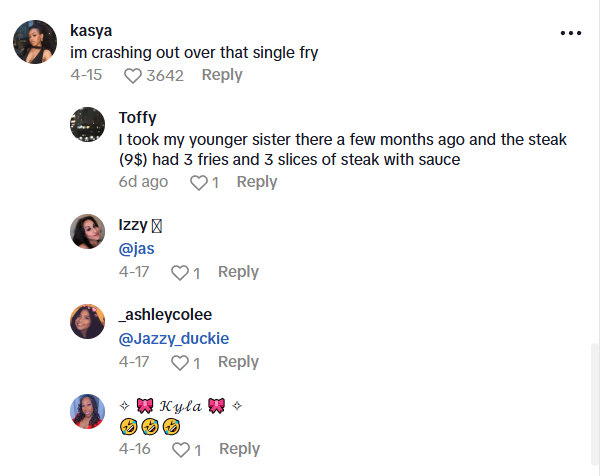The width and height of the screenshot is (604, 476).
Task: Open _ashleycolee's profile avatar
Action: 88,322
